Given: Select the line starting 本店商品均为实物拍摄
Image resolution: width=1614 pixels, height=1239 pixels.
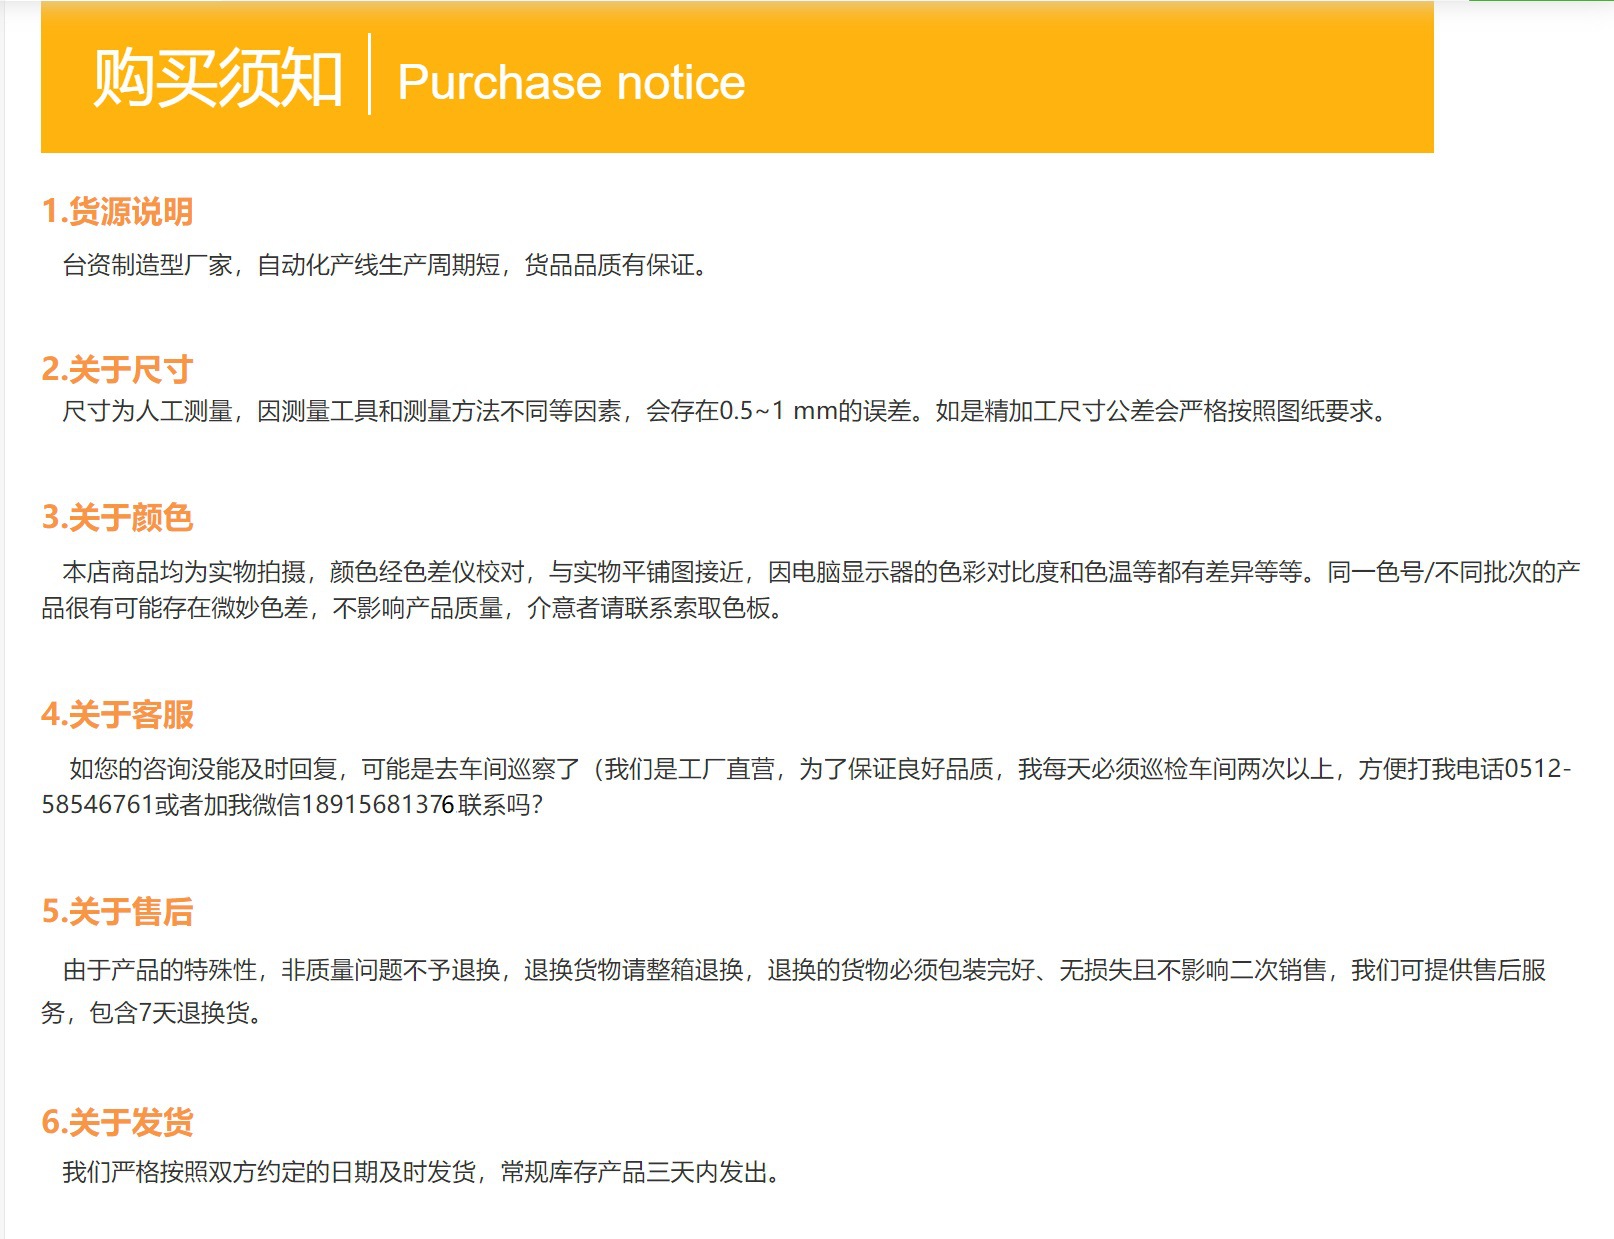Looking at the screenshot, I should tap(821, 572).
